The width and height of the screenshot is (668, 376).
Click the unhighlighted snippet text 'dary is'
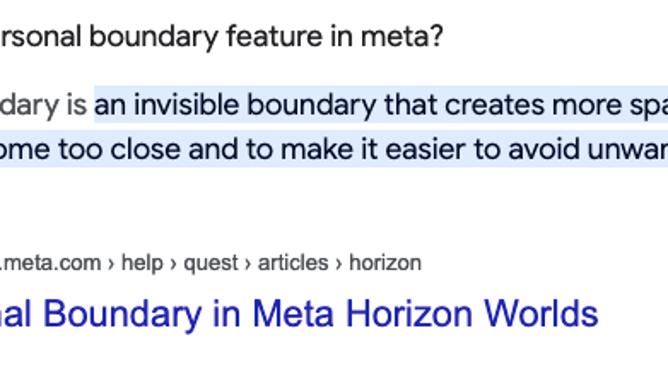click(x=43, y=105)
